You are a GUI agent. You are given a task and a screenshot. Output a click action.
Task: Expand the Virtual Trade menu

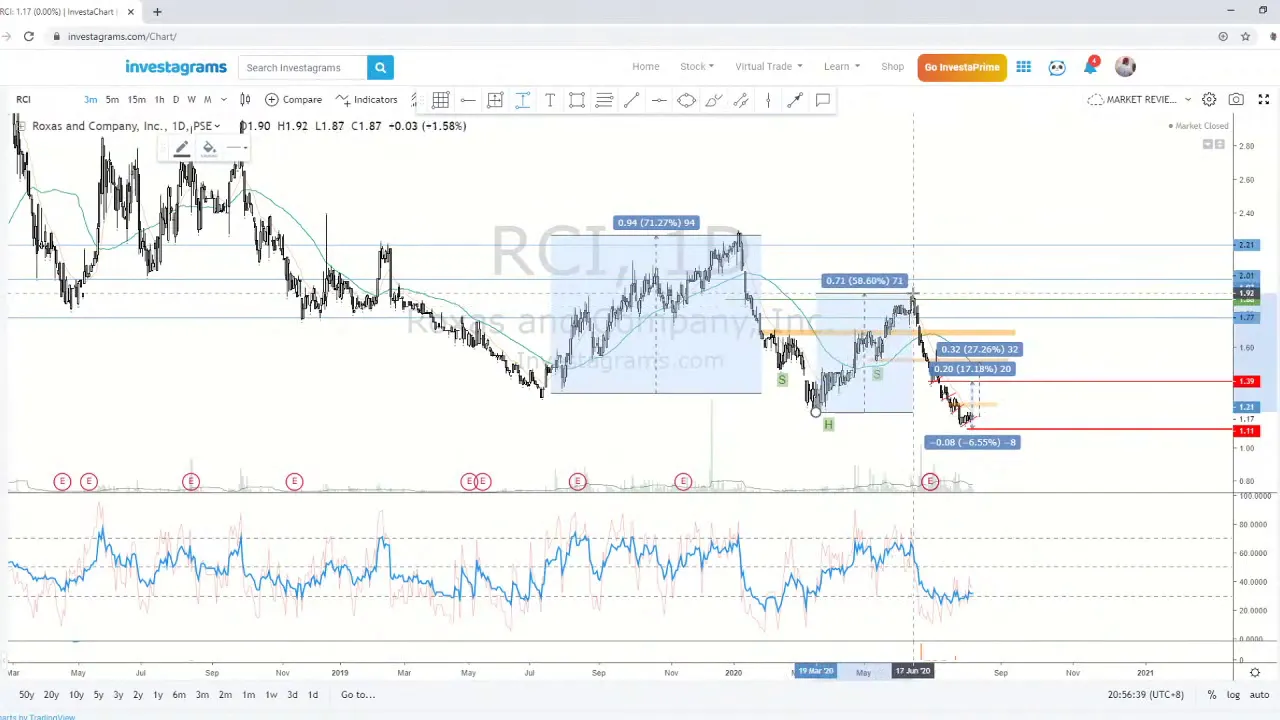coord(768,67)
